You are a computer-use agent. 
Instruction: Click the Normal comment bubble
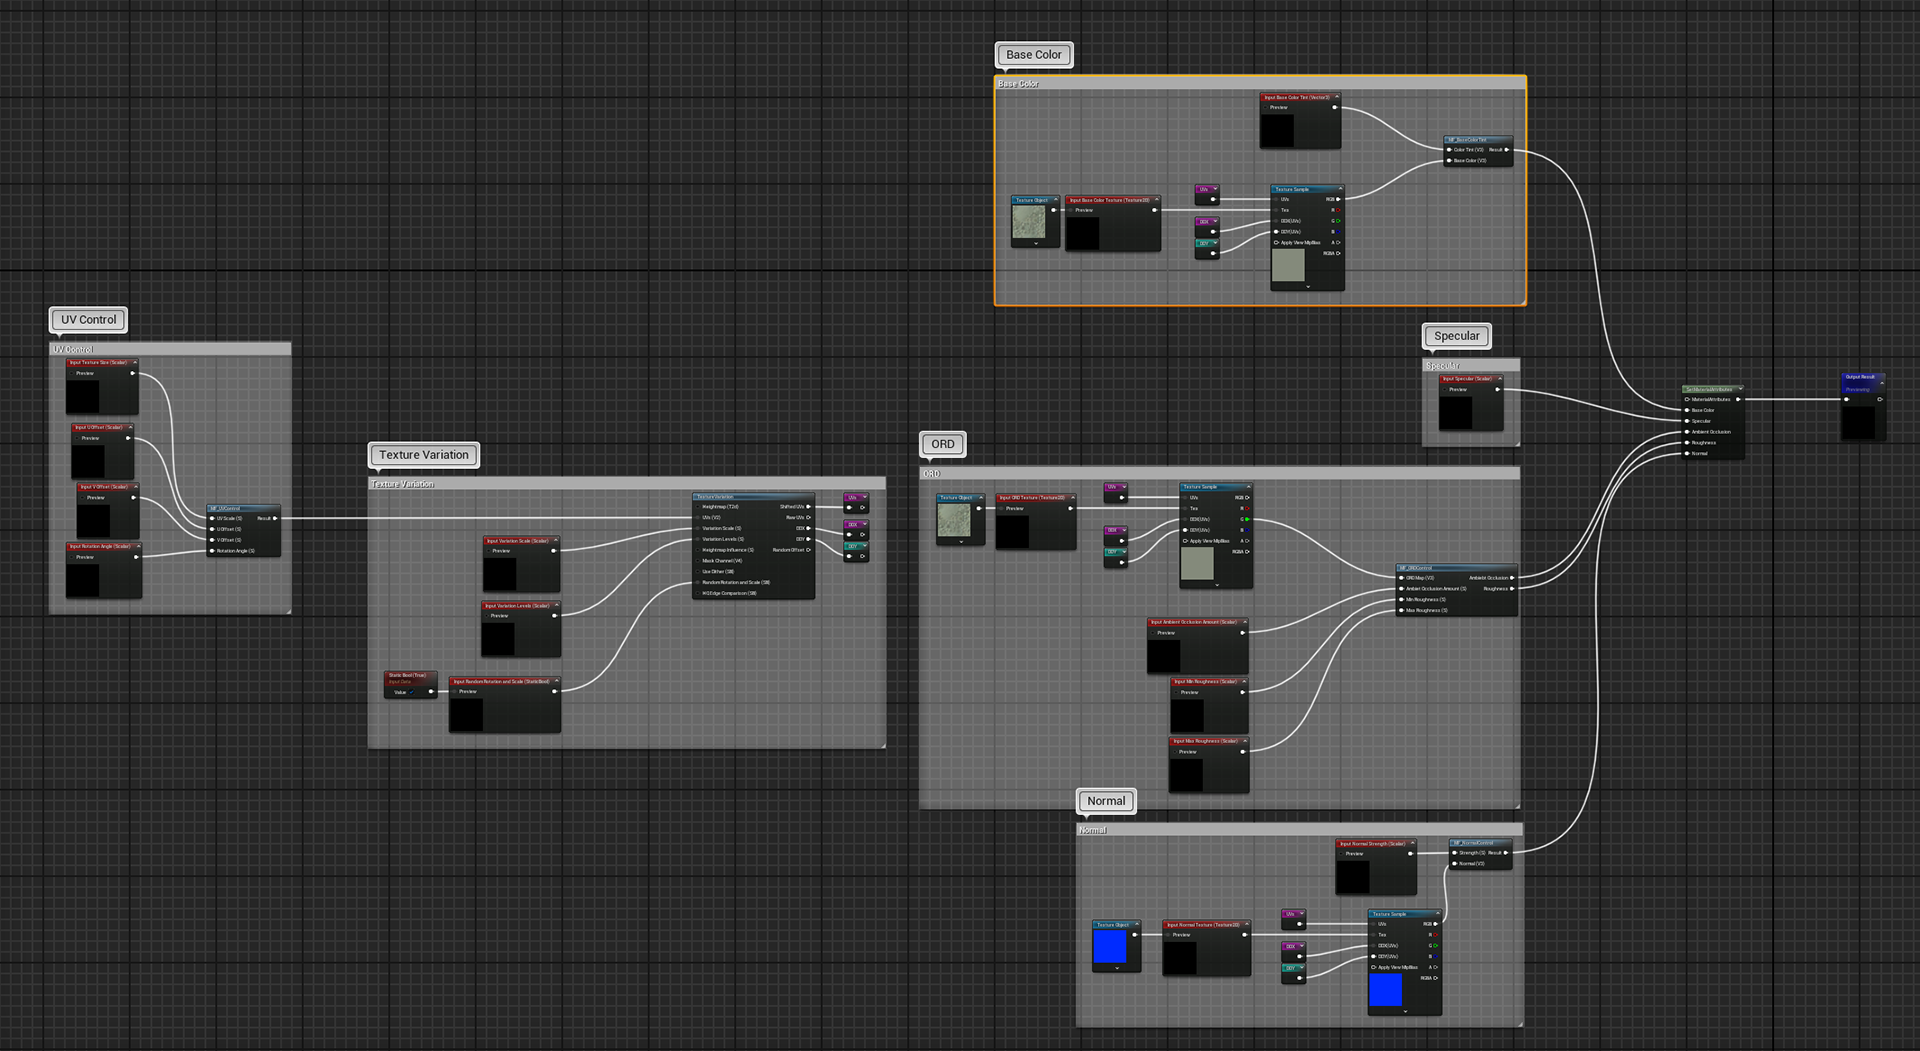(1106, 801)
